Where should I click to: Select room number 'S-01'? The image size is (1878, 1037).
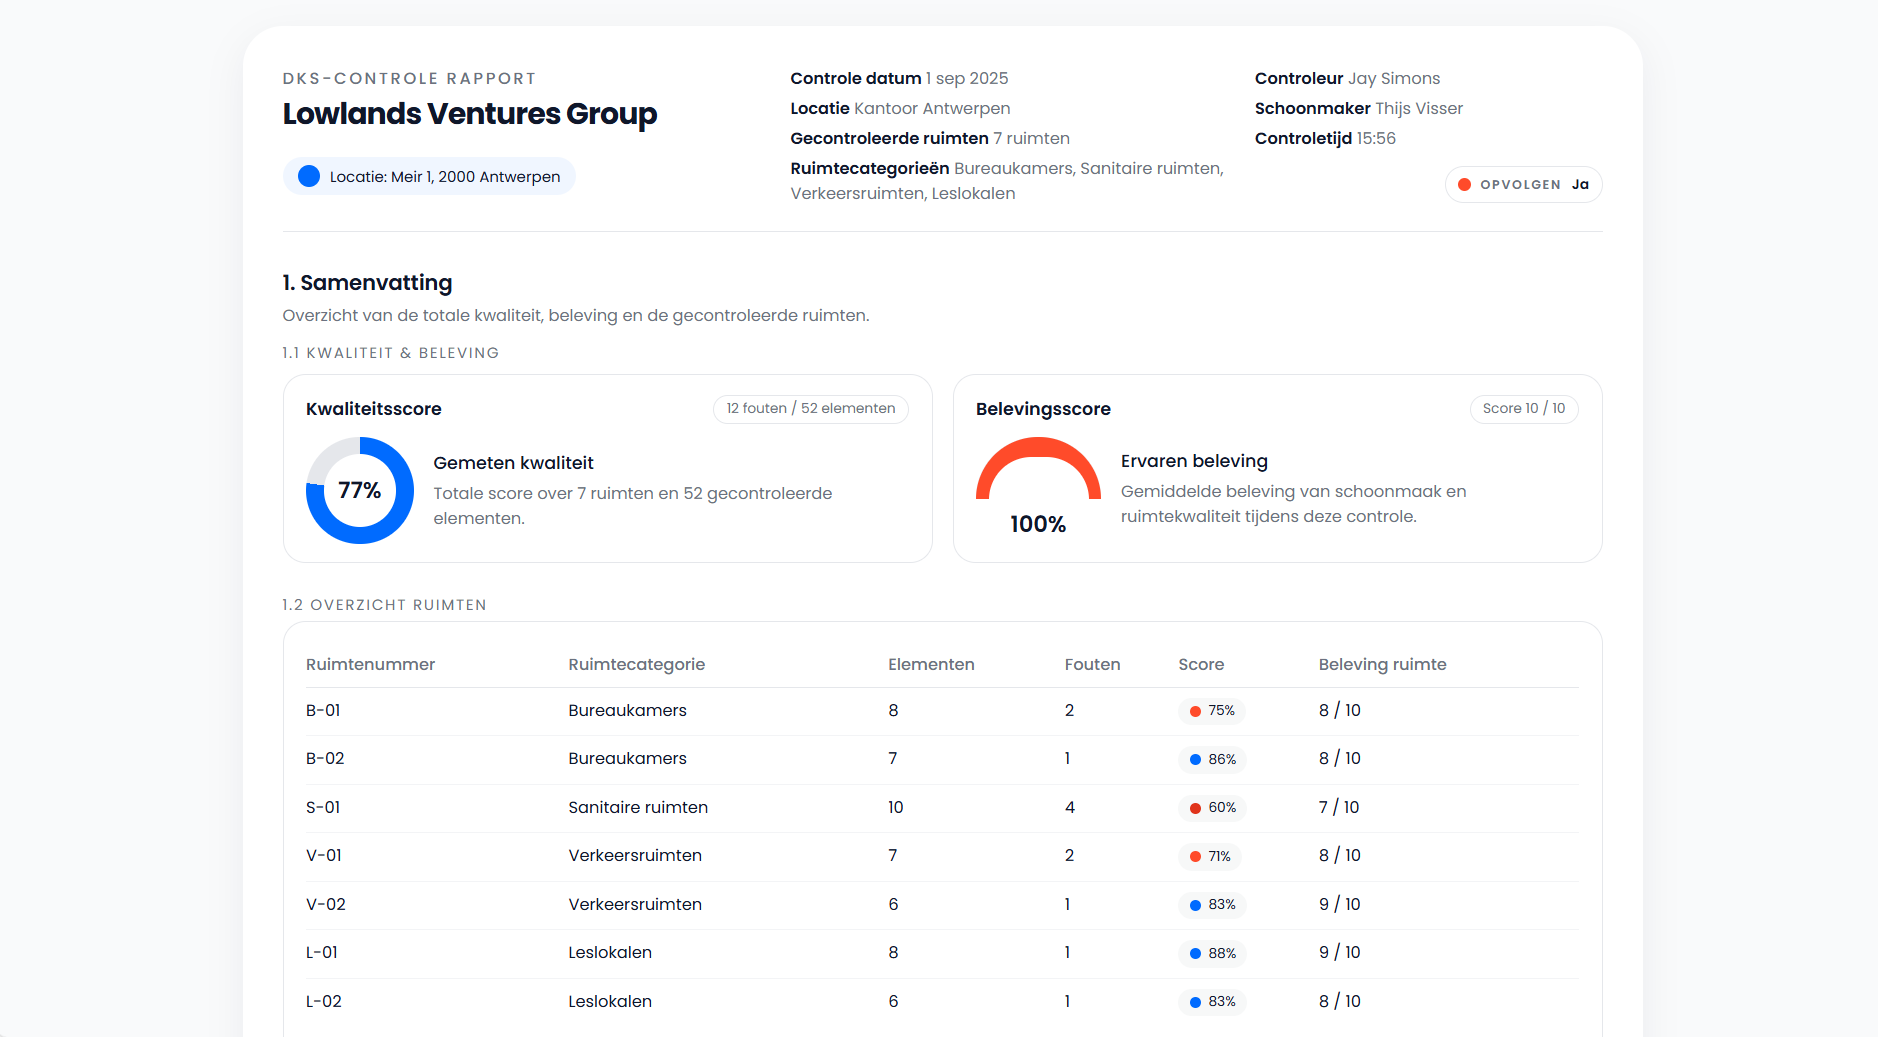(323, 808)
